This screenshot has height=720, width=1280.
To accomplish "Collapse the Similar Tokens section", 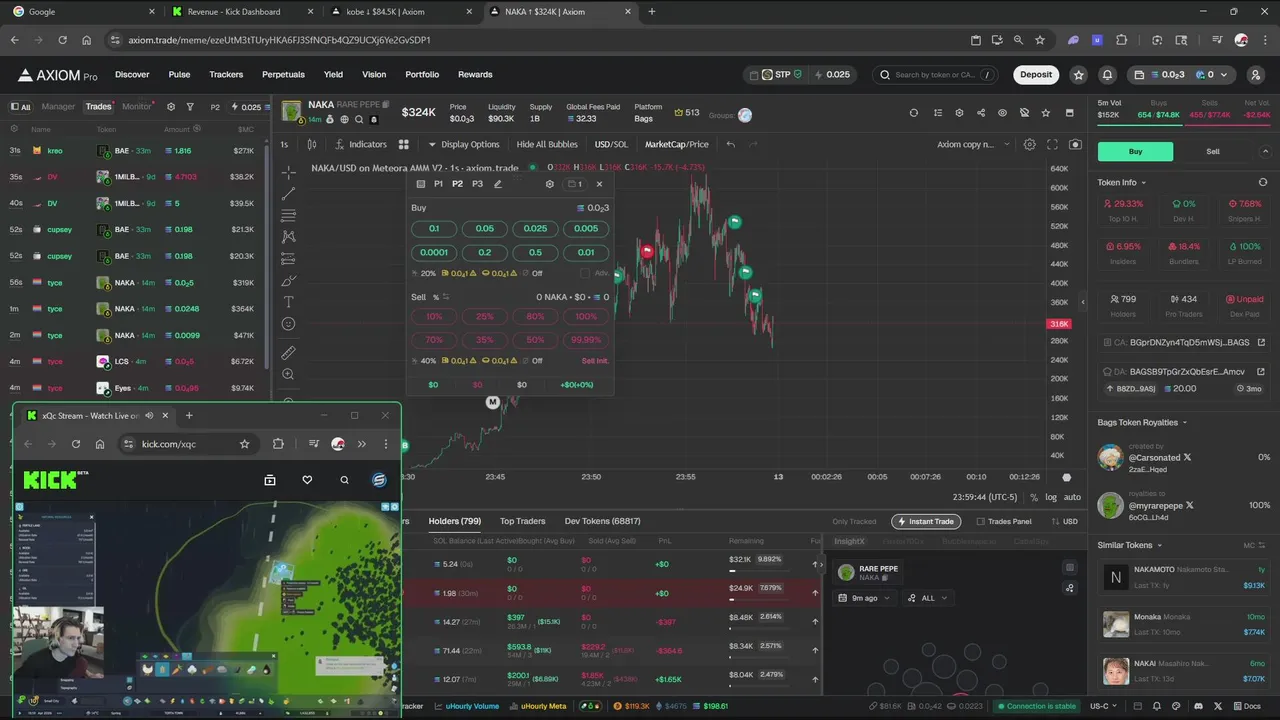I will coord(1130,545).
